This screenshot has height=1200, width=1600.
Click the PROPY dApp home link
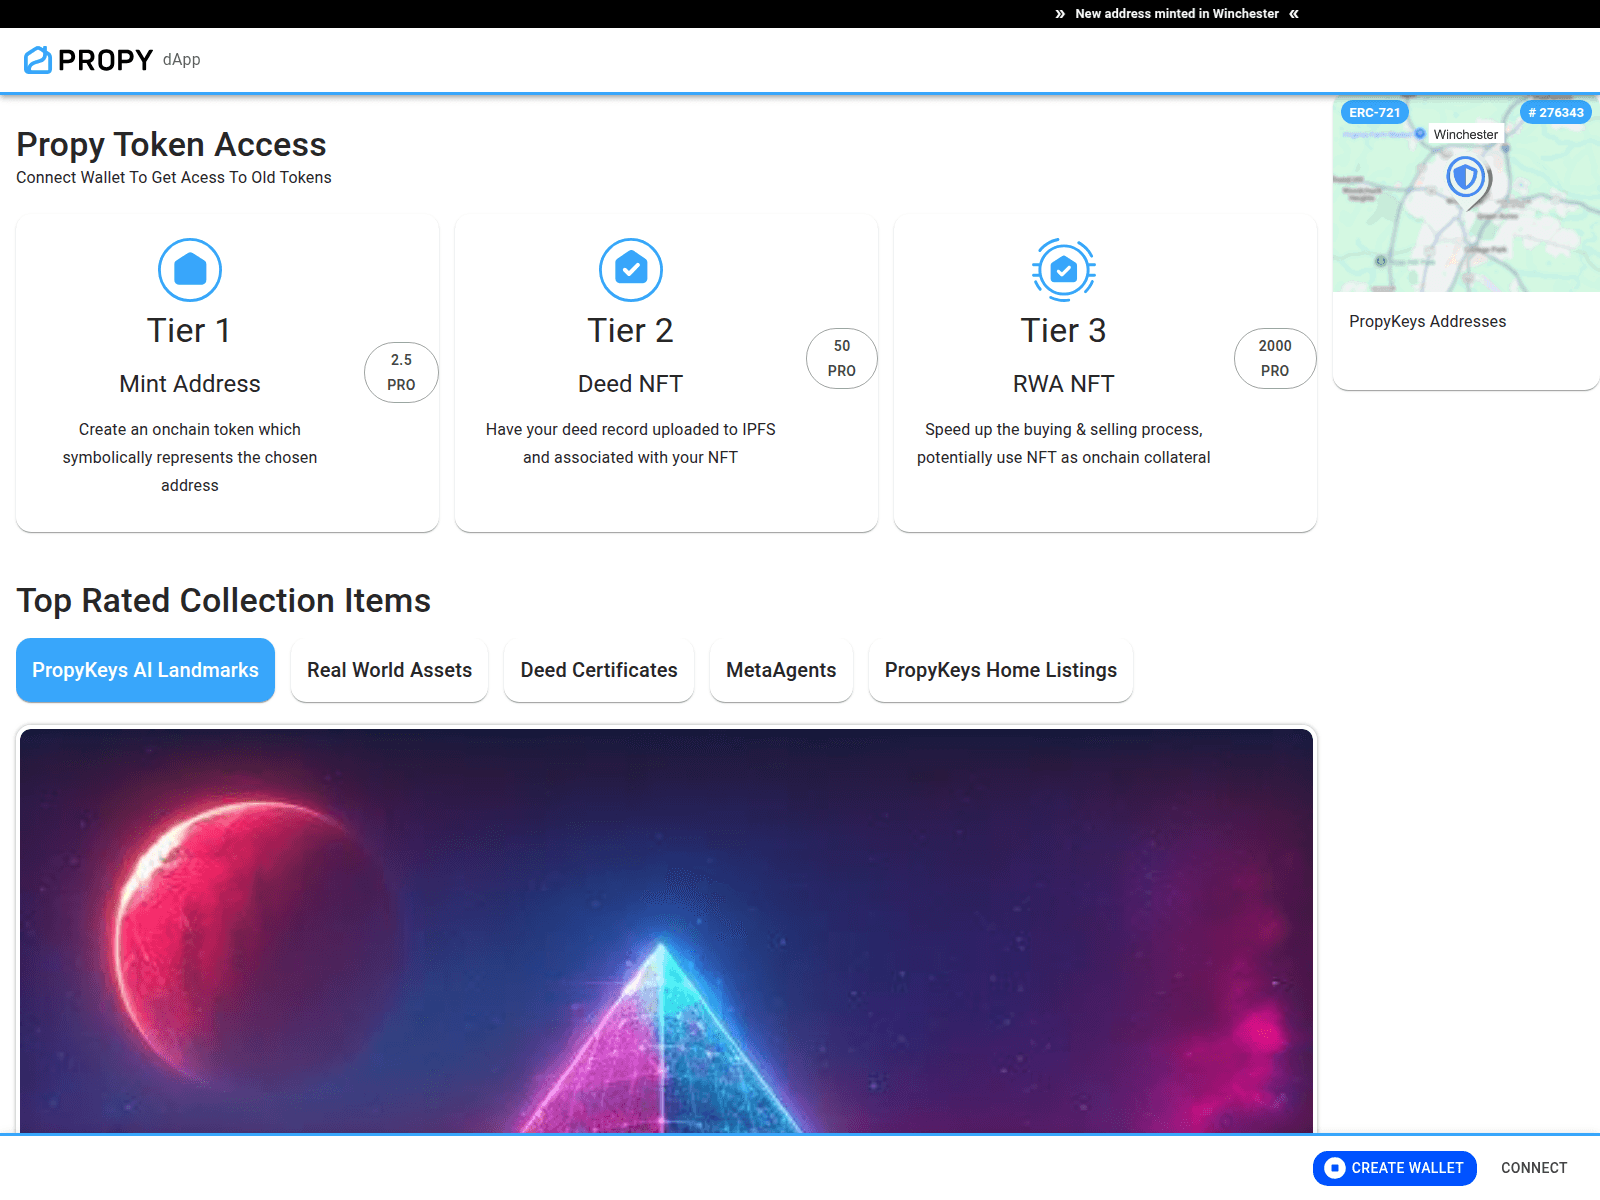[x=112, y=60]
